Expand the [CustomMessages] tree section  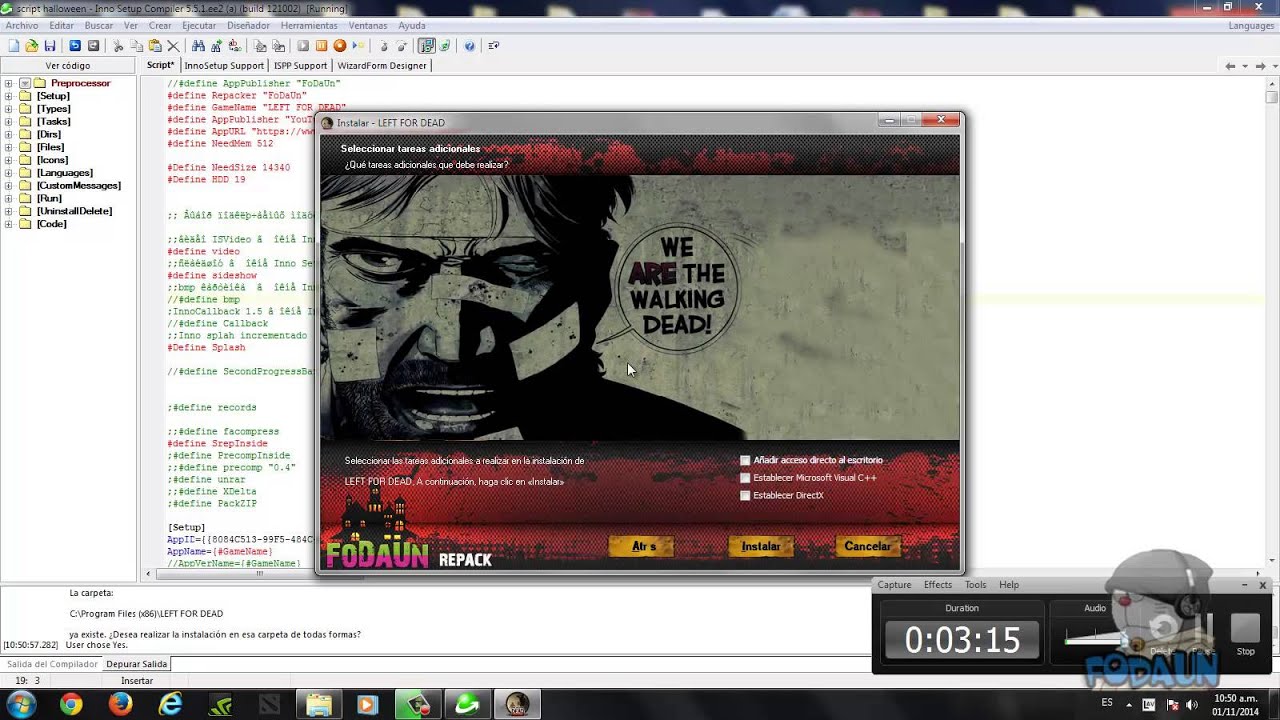pyautogui.click(x=9, y=186)
